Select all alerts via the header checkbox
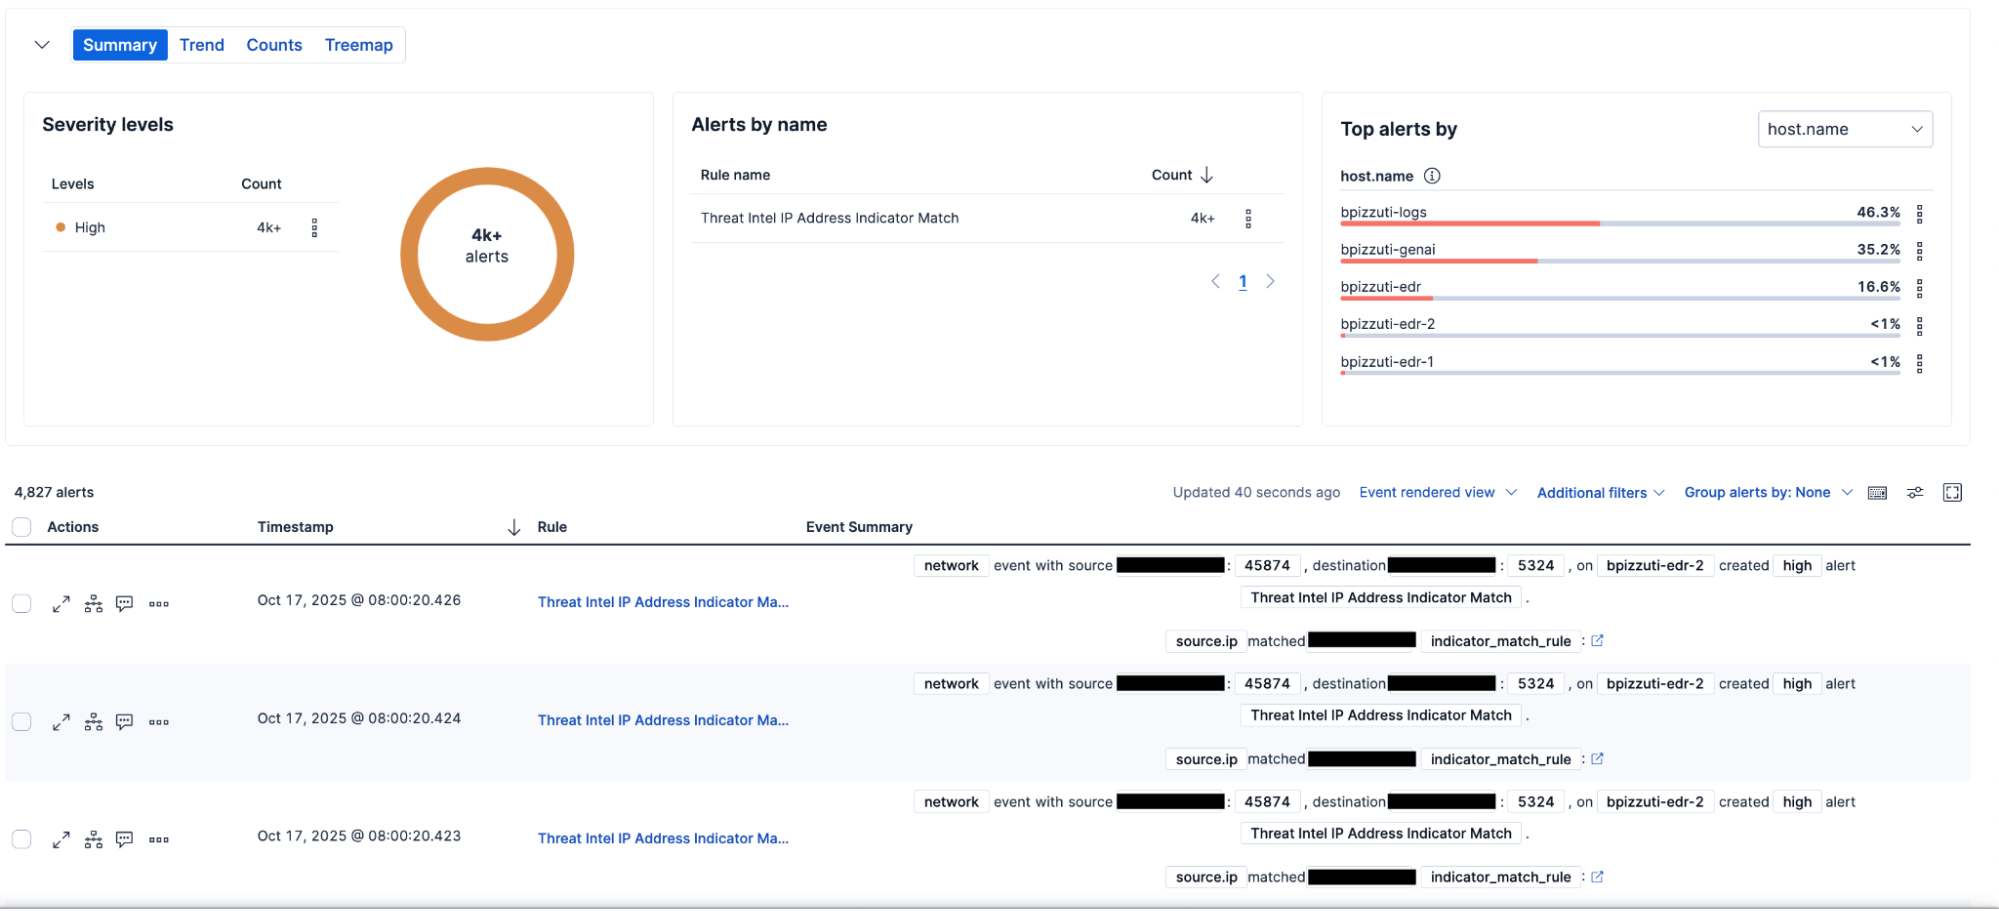Screen dimensions: 1999x911 point(21,526)
